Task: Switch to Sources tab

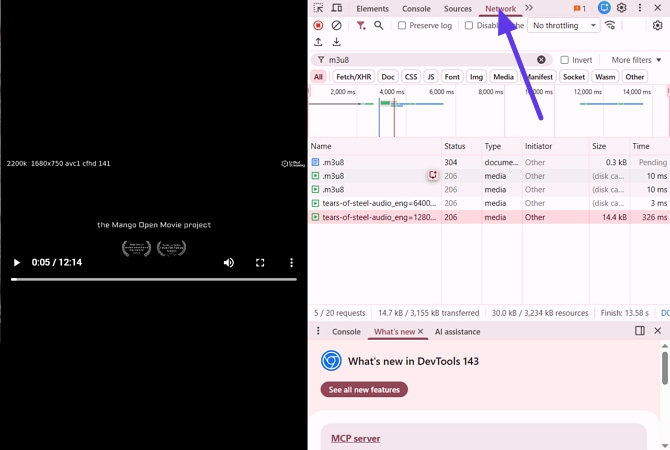Action: pos(458,9)
